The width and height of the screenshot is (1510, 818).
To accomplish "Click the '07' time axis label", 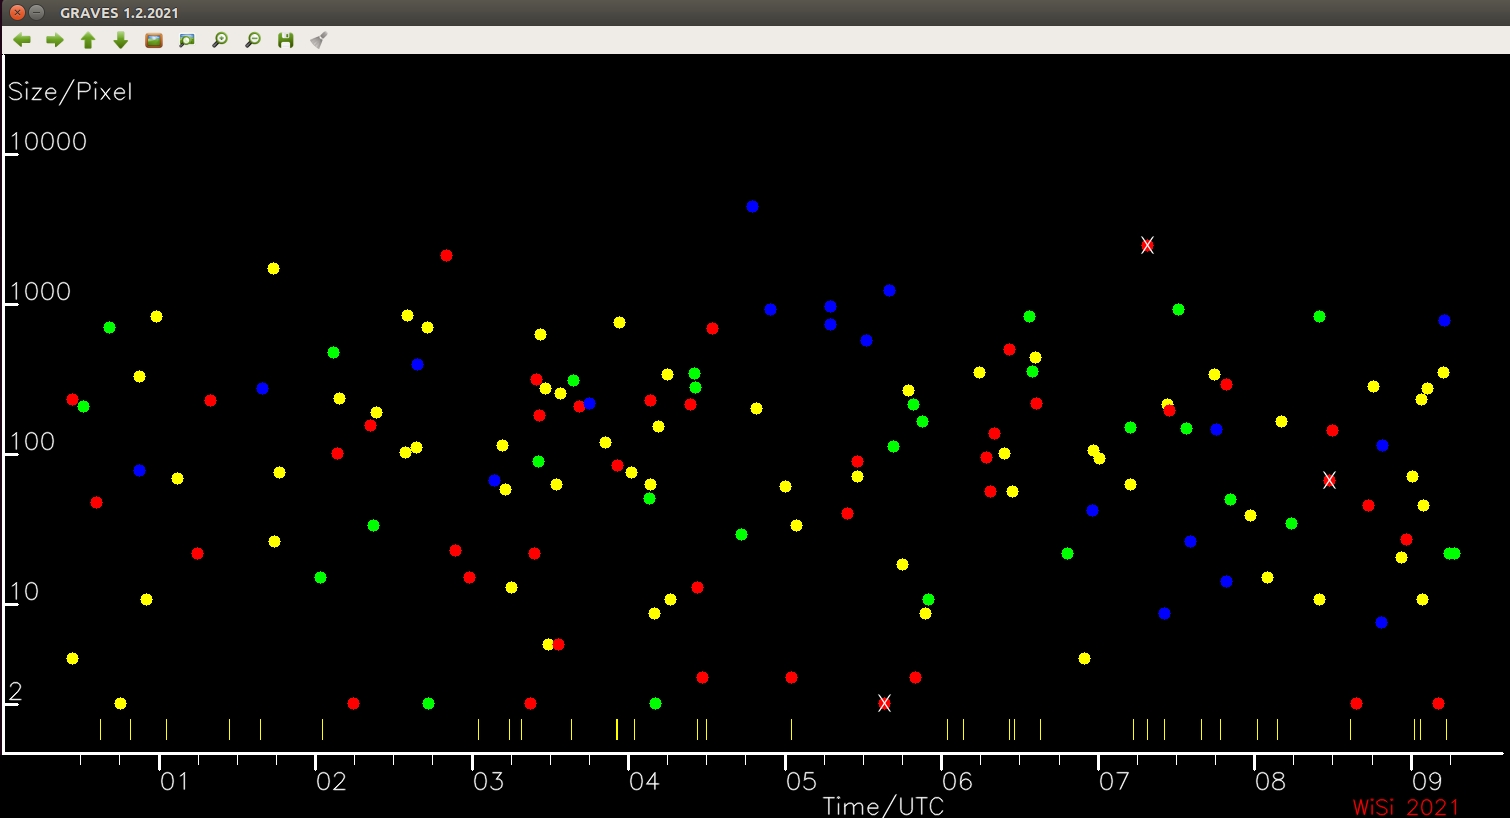I will pos(1114,781).
